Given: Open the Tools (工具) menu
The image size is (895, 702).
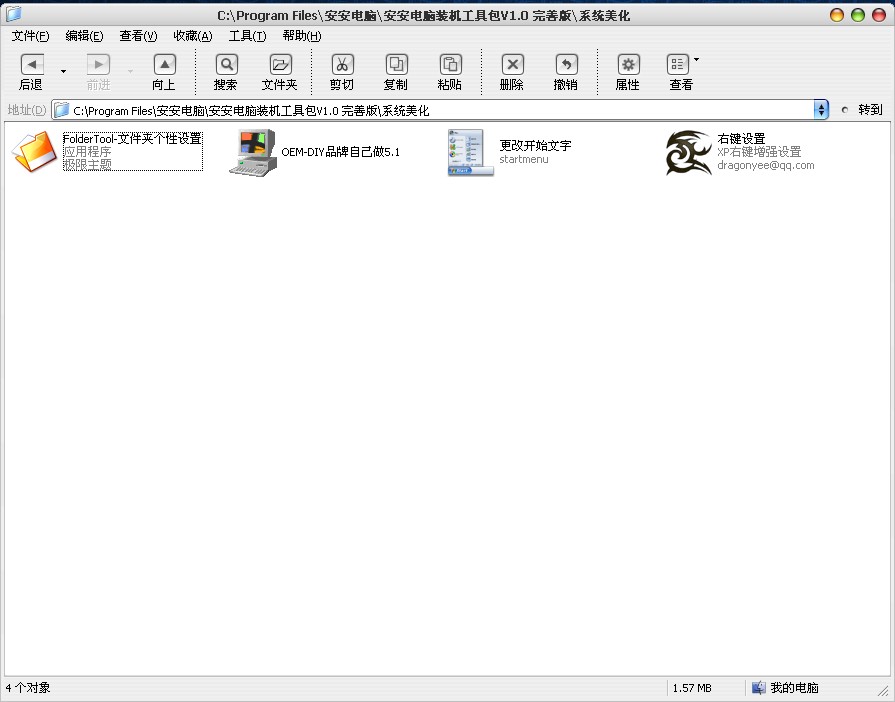Looking at the screenshot, I should pyautogui.click(x=247, y=36).
